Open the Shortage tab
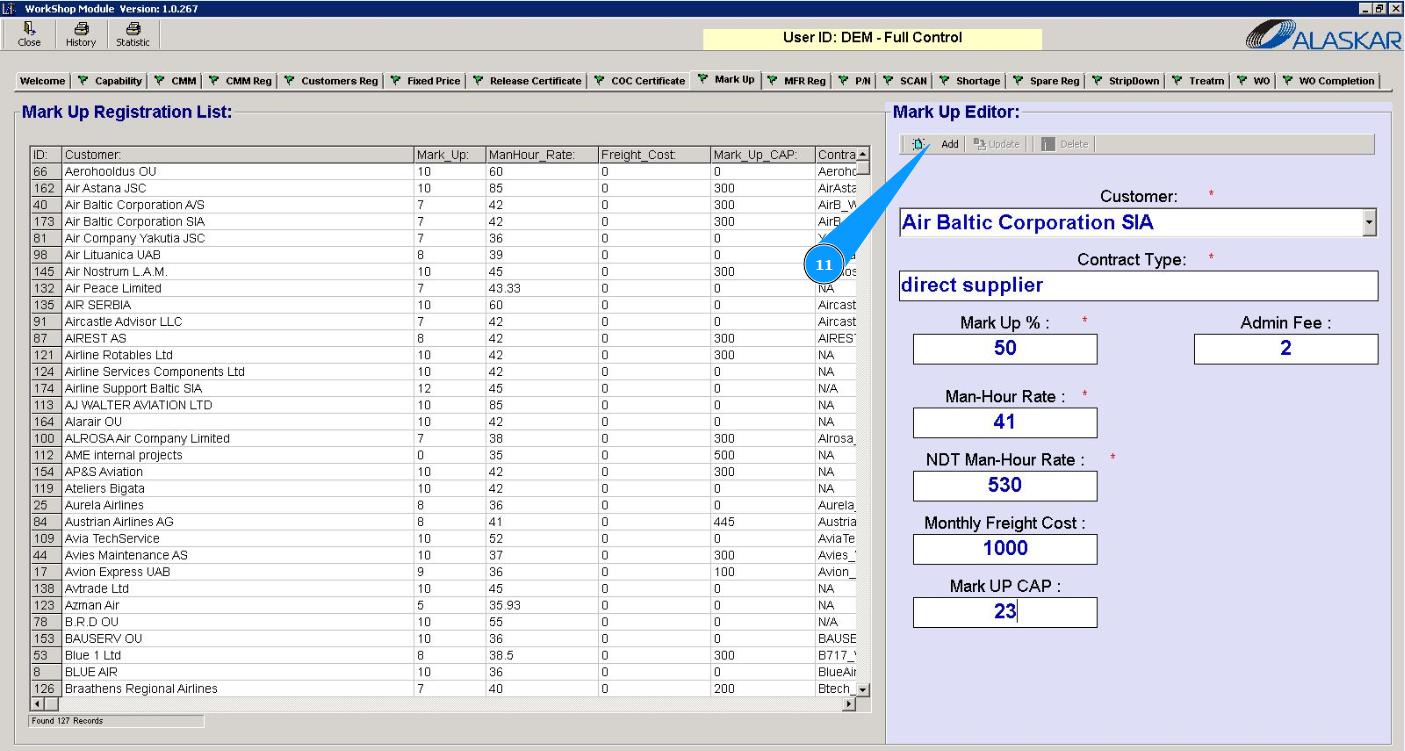The image size is (1405, 751). coord(969,81)
